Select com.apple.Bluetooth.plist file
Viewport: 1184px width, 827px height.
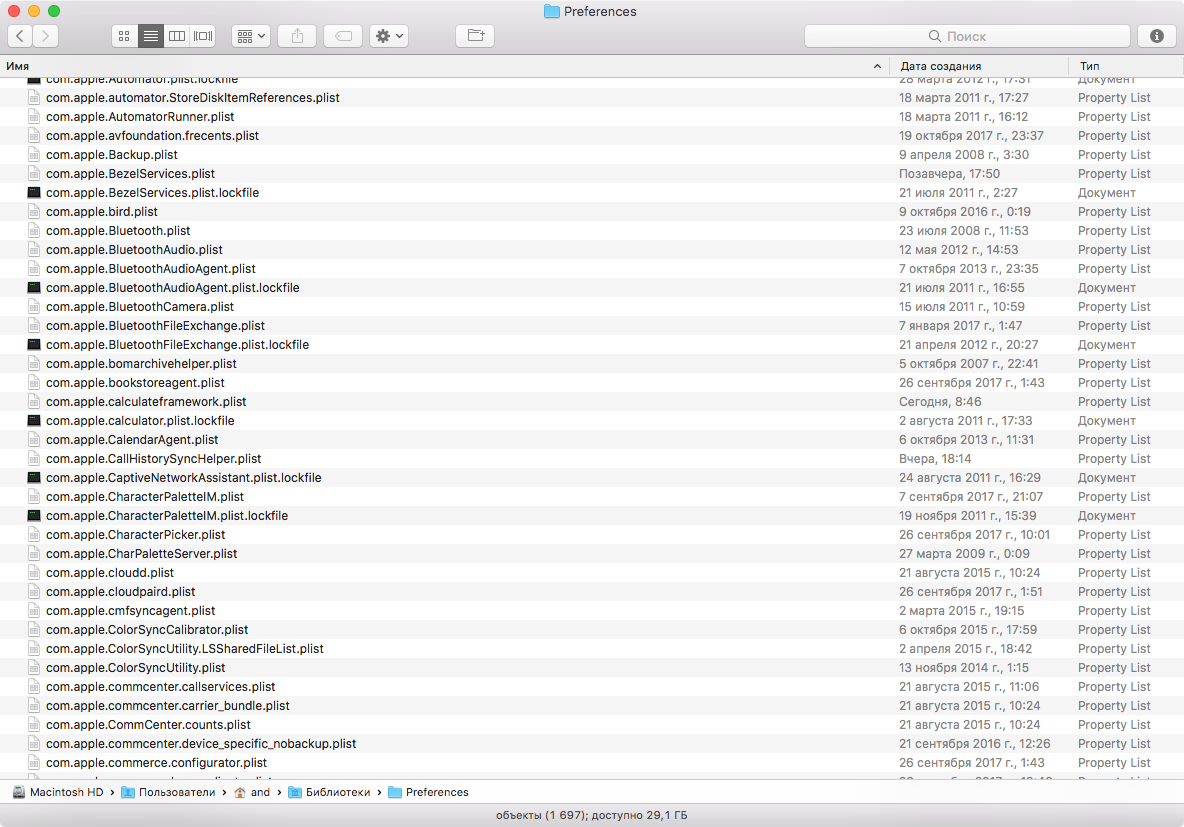(118, 231)
